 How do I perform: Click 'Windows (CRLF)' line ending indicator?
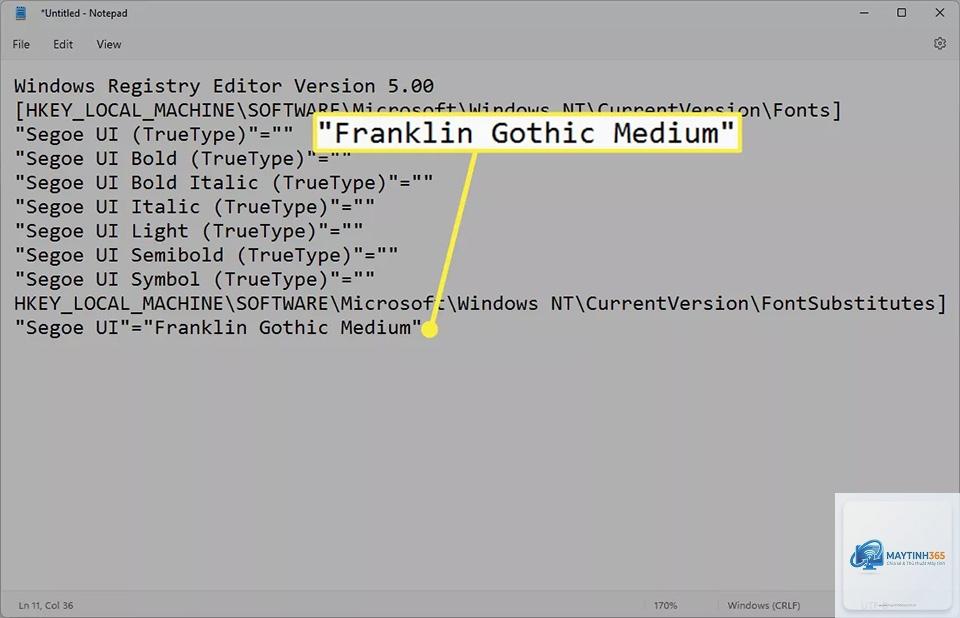click(x=763, y=605)
